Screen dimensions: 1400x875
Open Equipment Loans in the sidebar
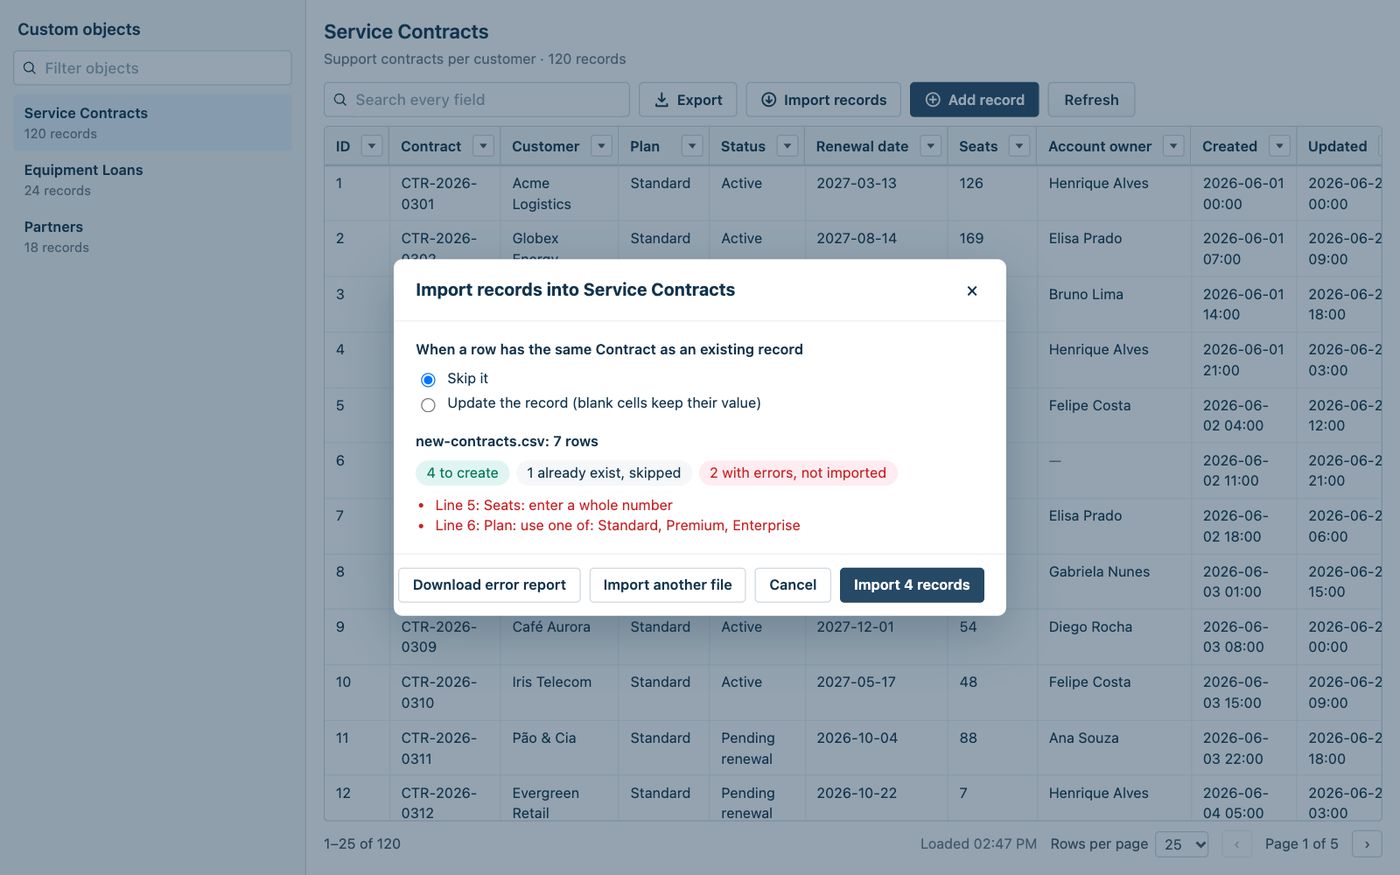(x=153, y=179)
